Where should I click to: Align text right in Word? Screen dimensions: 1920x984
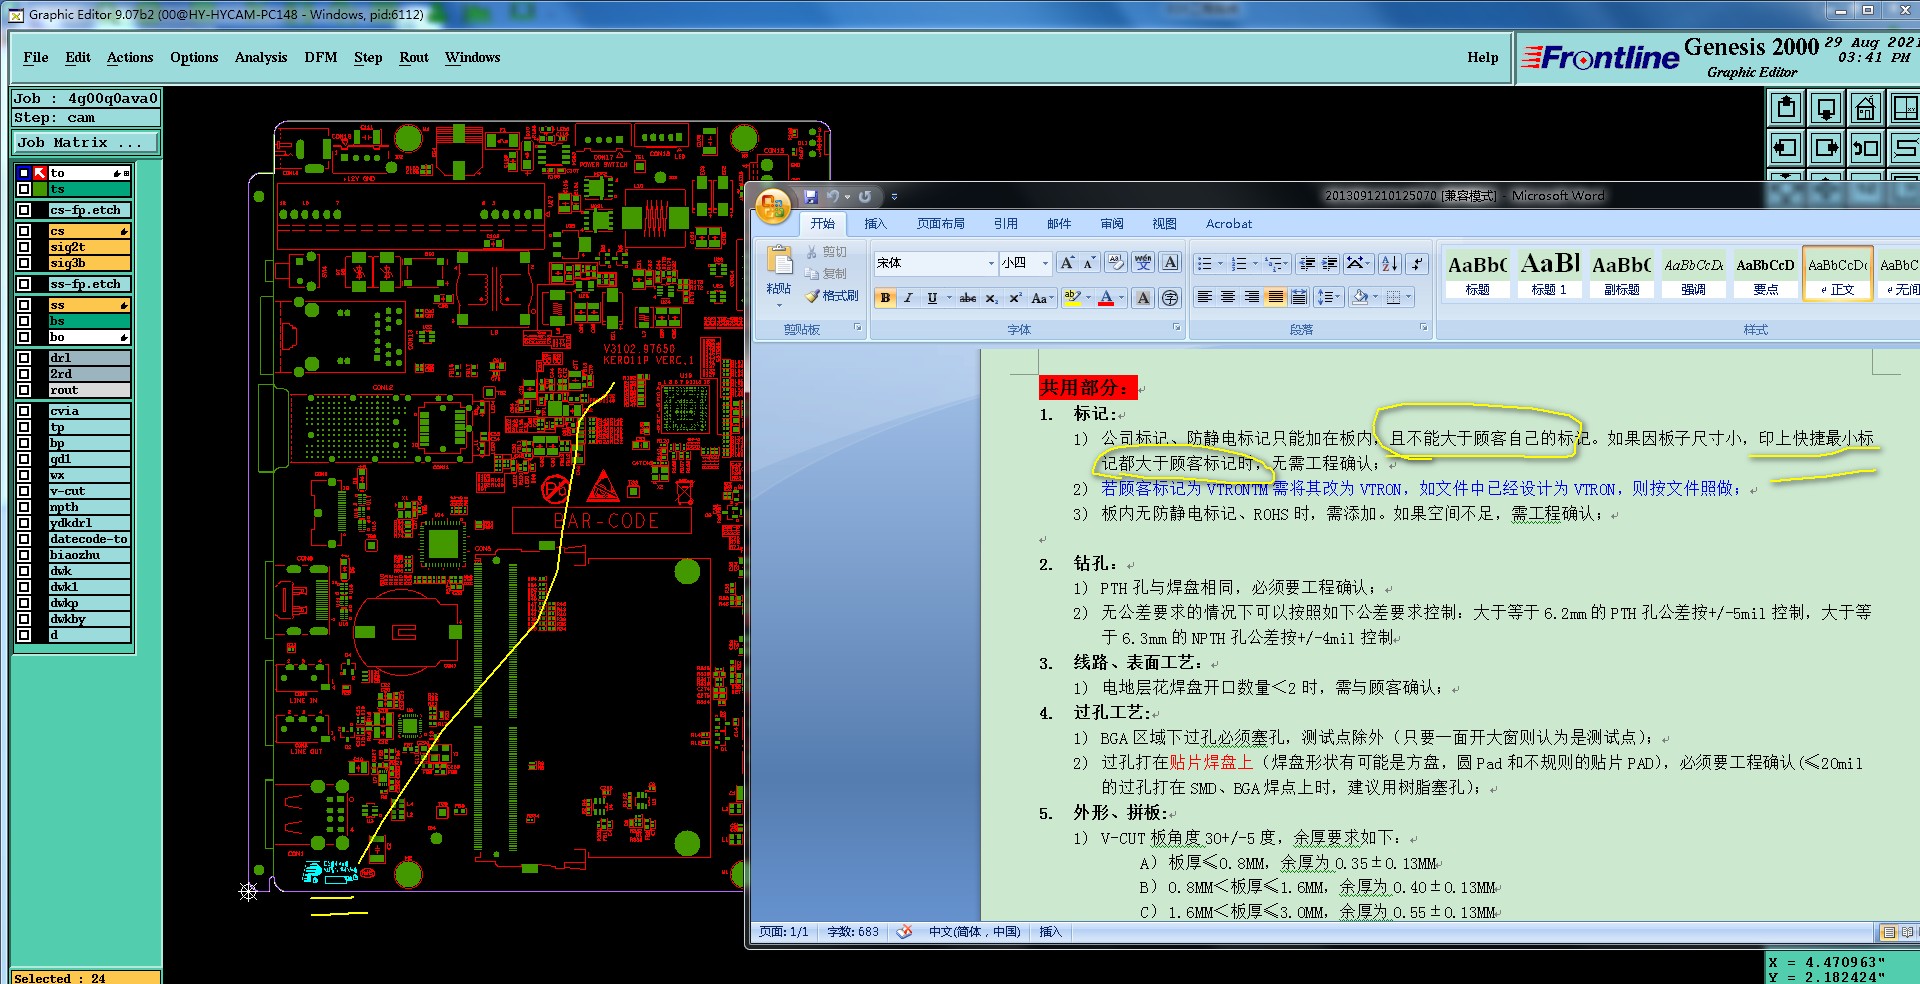(1252, 297)
